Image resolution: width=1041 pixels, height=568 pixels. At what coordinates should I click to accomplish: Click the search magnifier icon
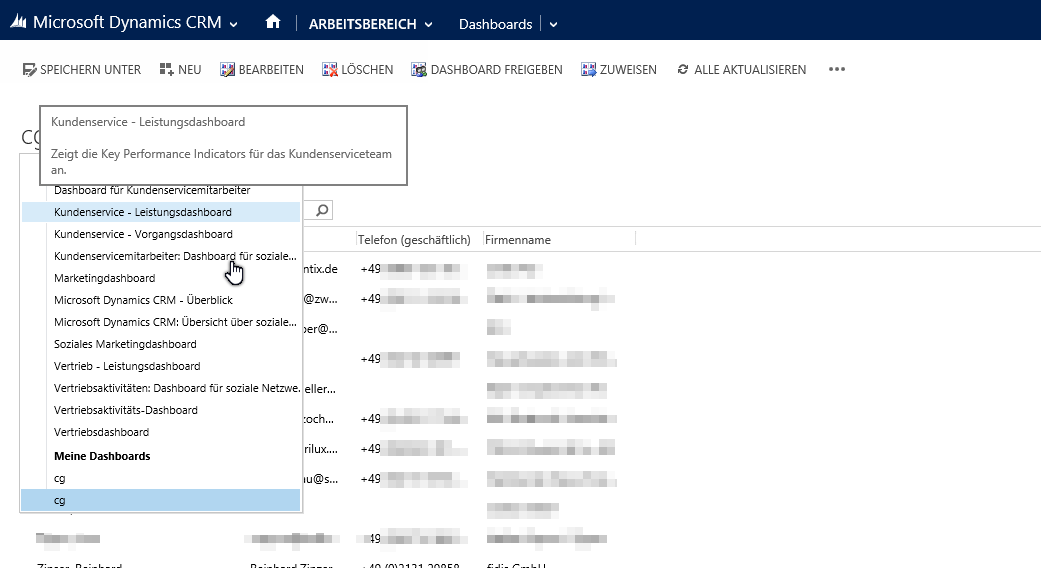coord(322,210)
